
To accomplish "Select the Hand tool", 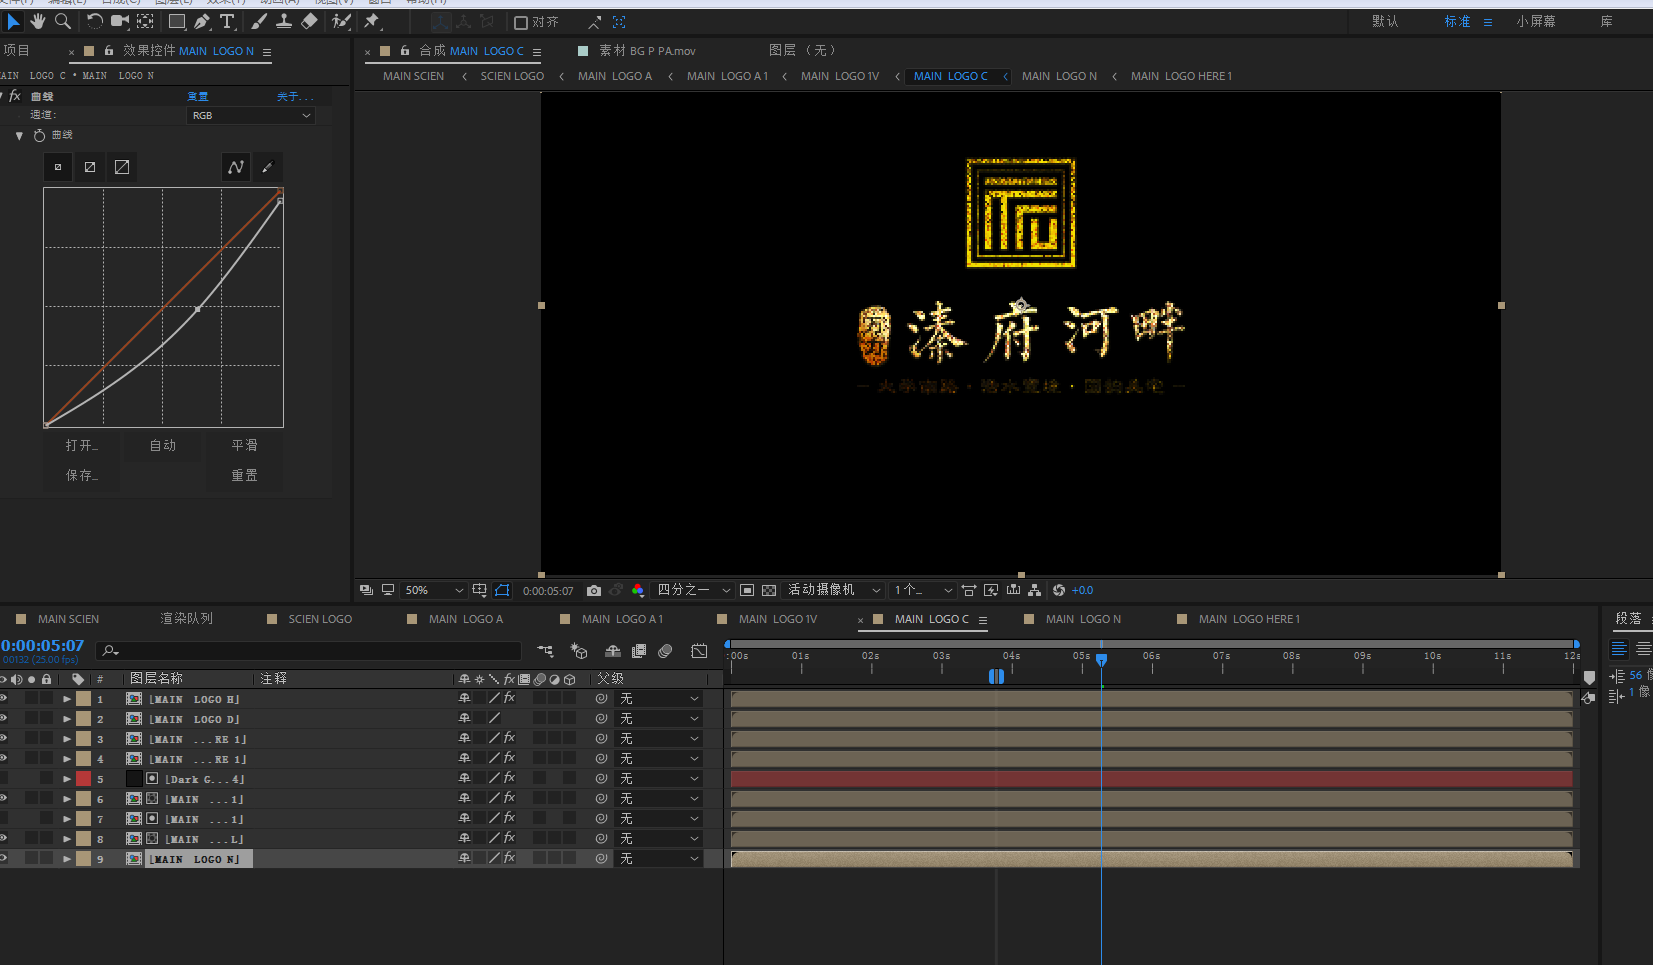I will 38,21.
